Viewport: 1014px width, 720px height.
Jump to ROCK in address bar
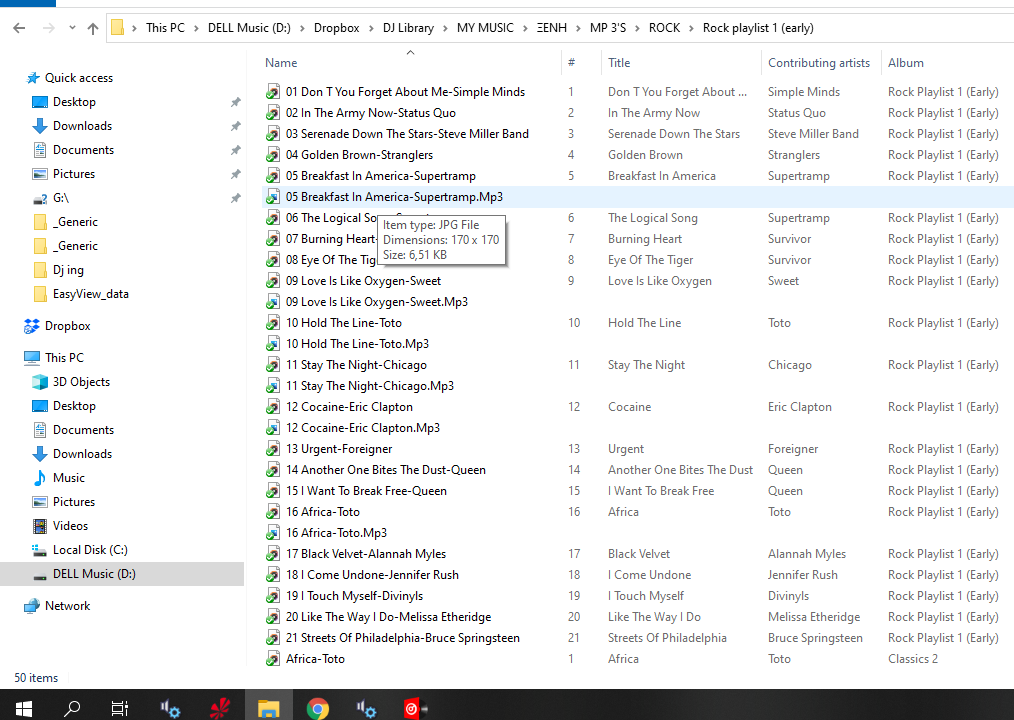click(x=664, y=28)
